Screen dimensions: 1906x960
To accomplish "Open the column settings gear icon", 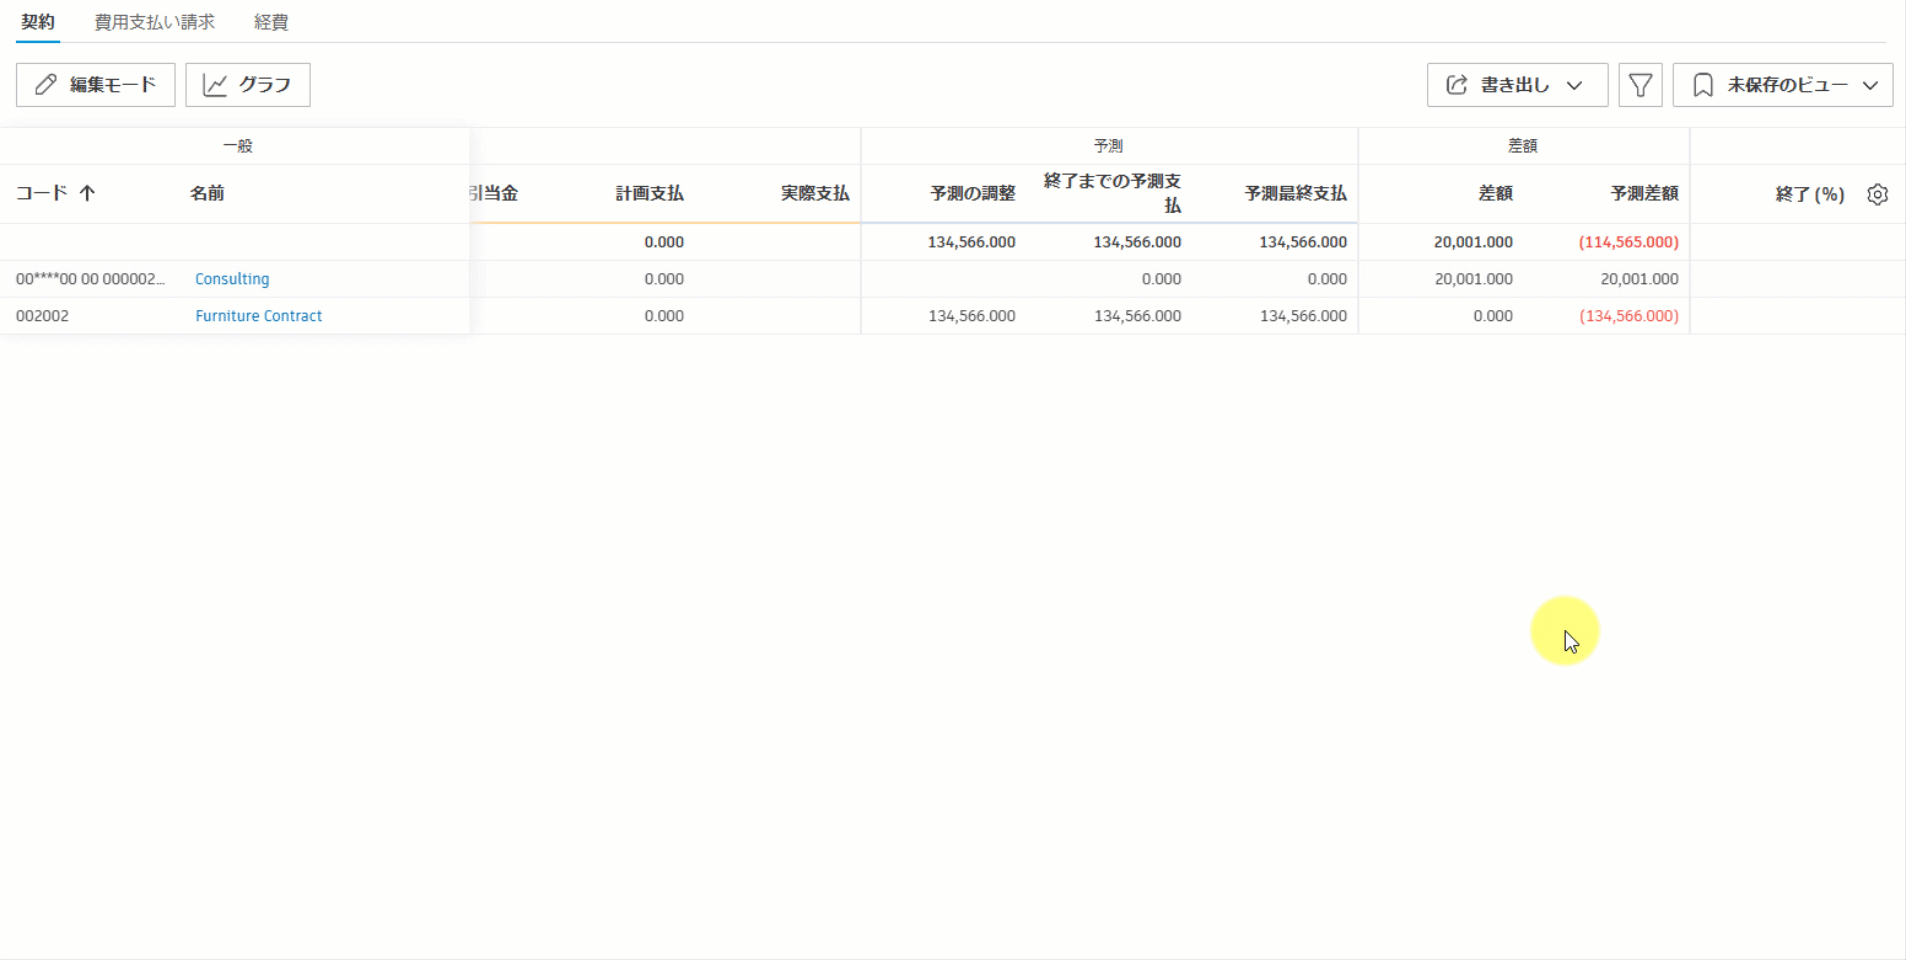I will pyautogui.click(x=1878, y=193).
